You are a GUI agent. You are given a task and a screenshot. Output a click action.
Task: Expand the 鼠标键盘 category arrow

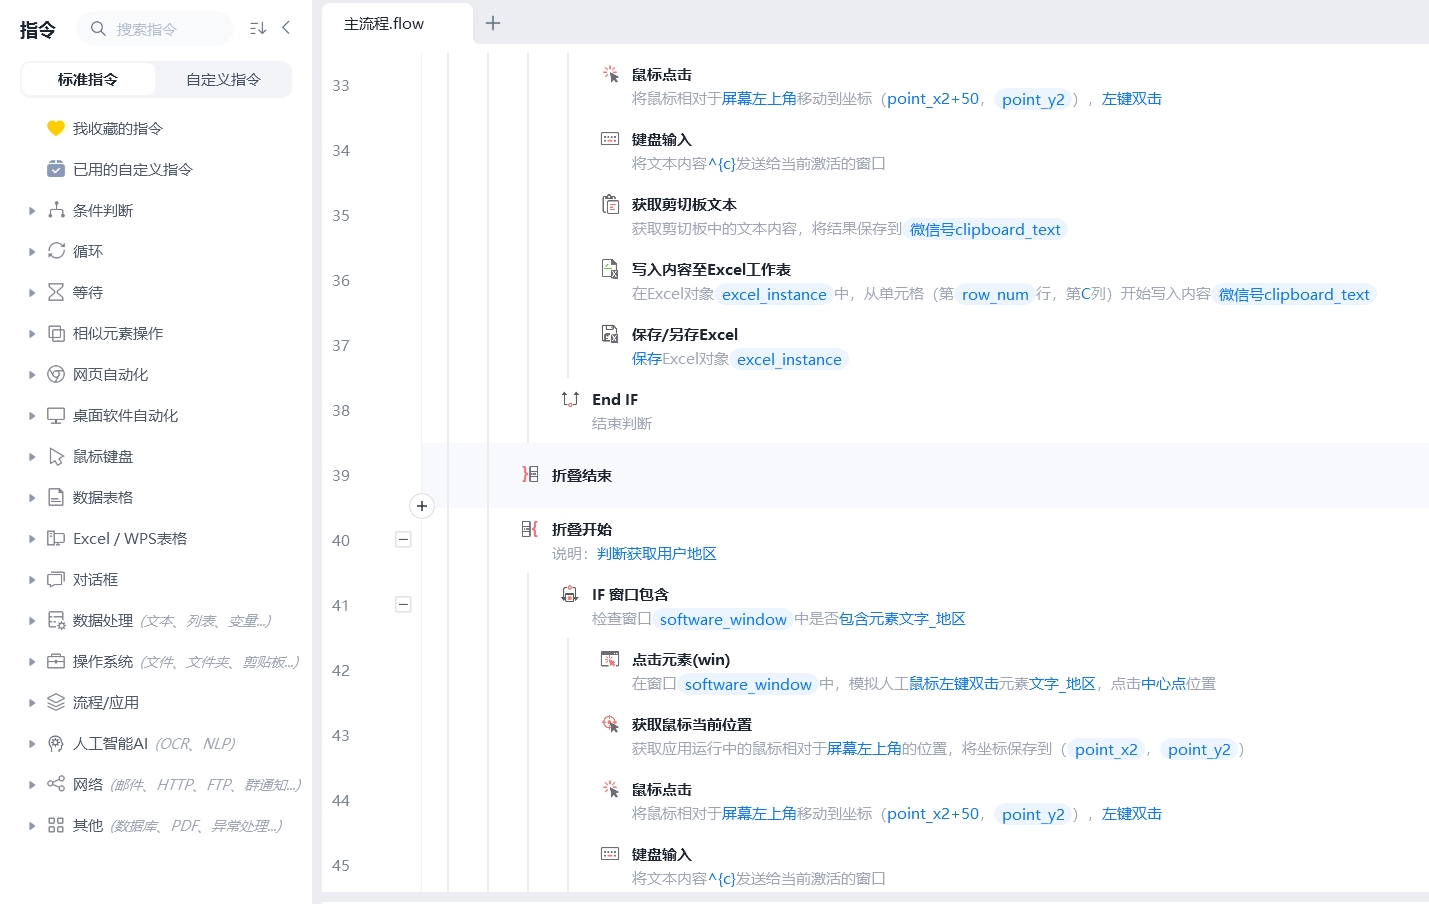[x=32, y=457]
